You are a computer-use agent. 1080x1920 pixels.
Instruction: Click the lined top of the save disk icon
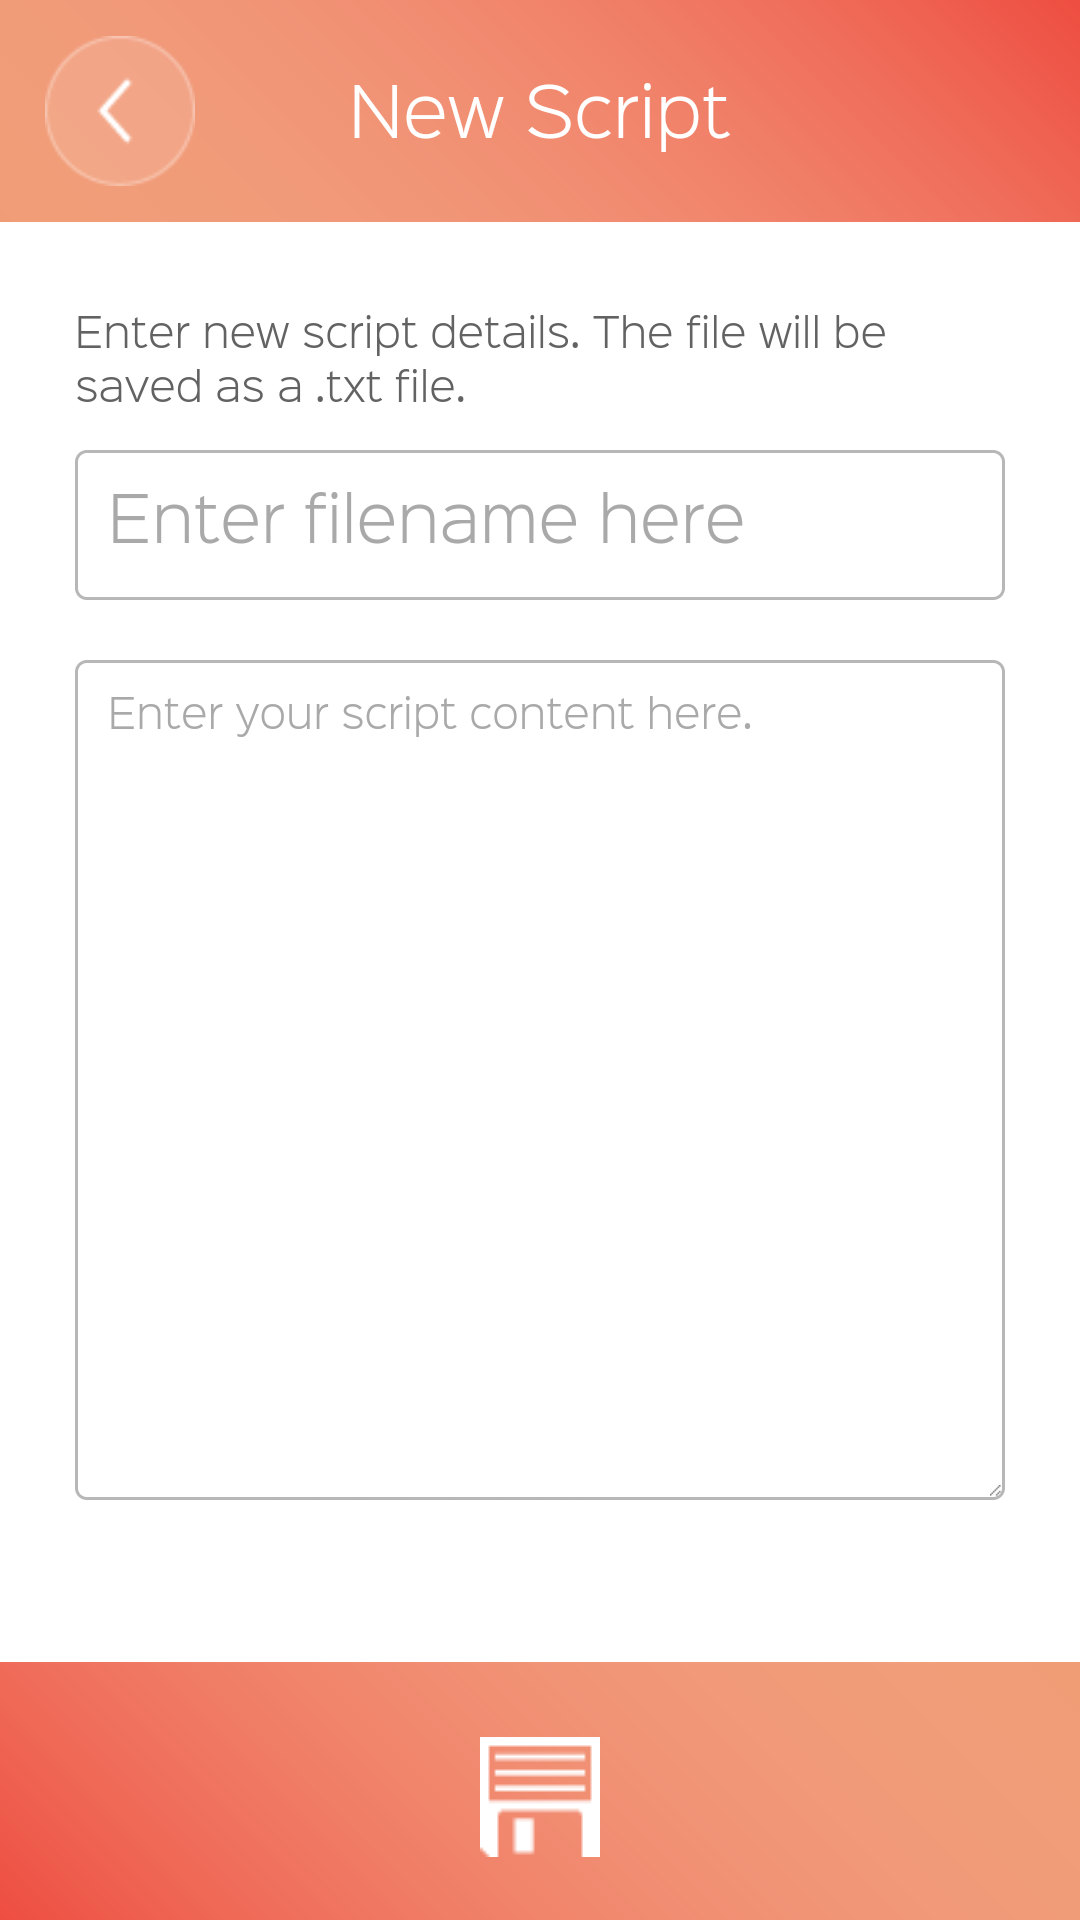pos(540,1770)
